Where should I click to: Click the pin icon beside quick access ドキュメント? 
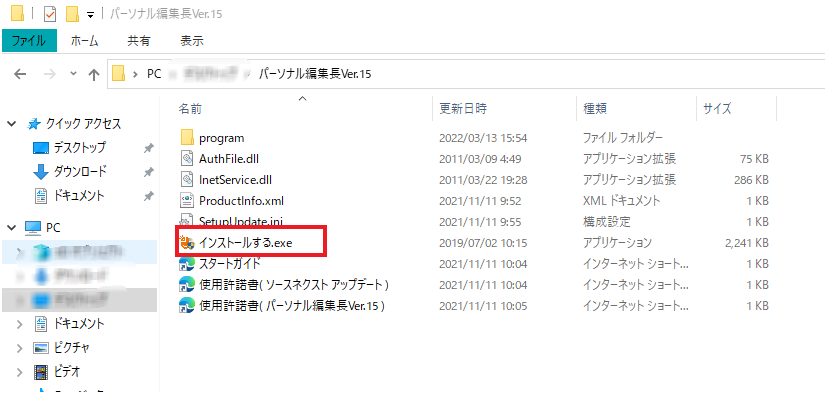(149, 196)
